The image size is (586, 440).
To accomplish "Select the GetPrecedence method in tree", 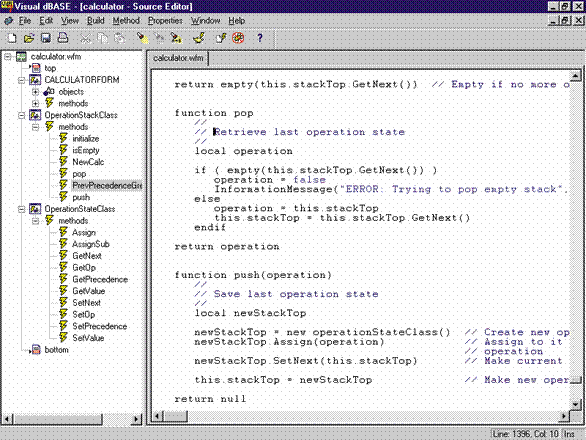I will pyautogui.click(x=100, y=279).
